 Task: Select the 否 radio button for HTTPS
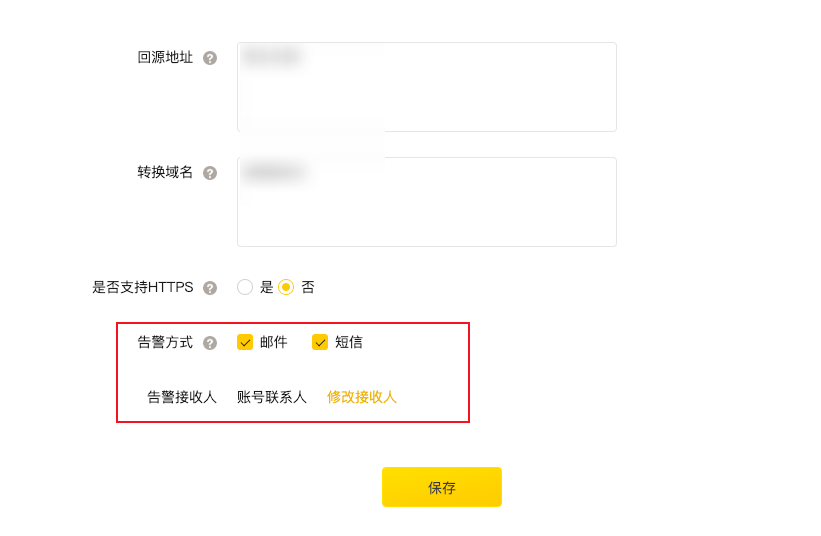coord(286,287)
